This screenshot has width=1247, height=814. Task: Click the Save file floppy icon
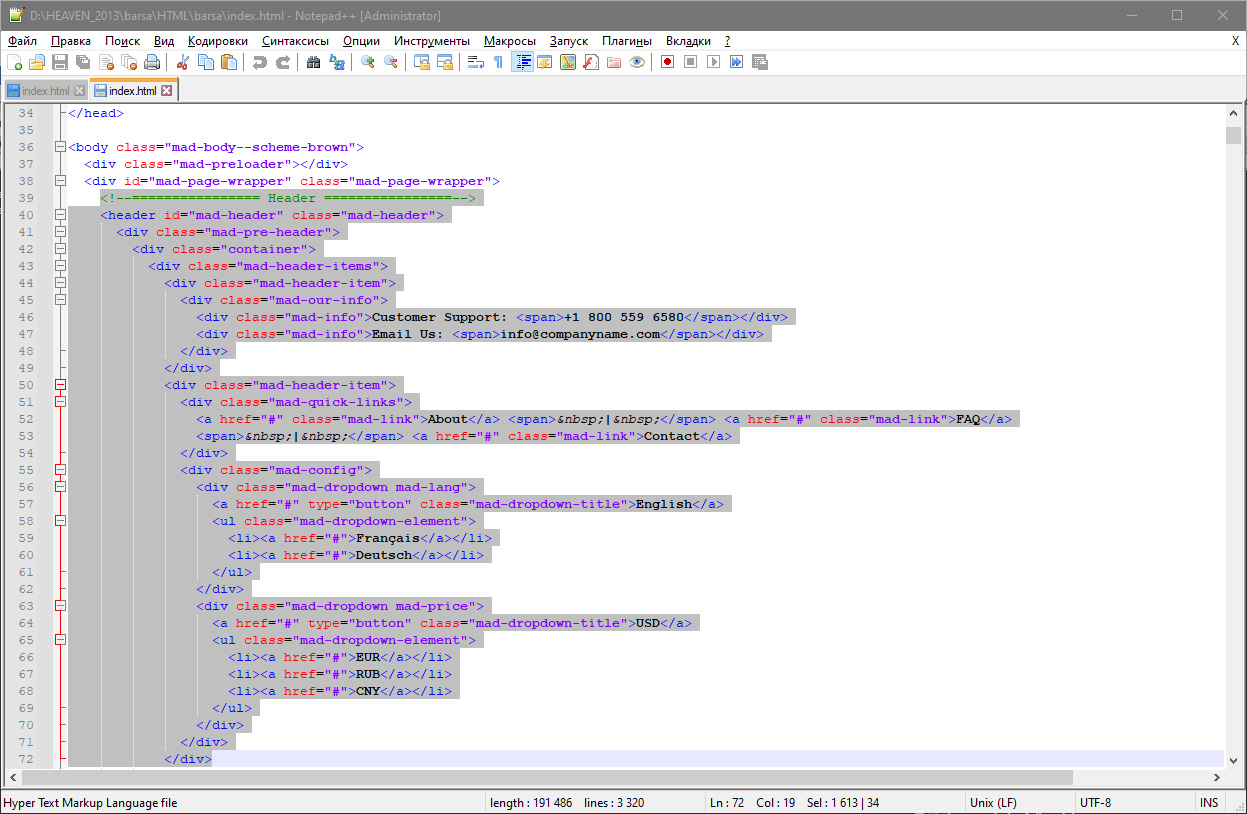tap(60, 62)
